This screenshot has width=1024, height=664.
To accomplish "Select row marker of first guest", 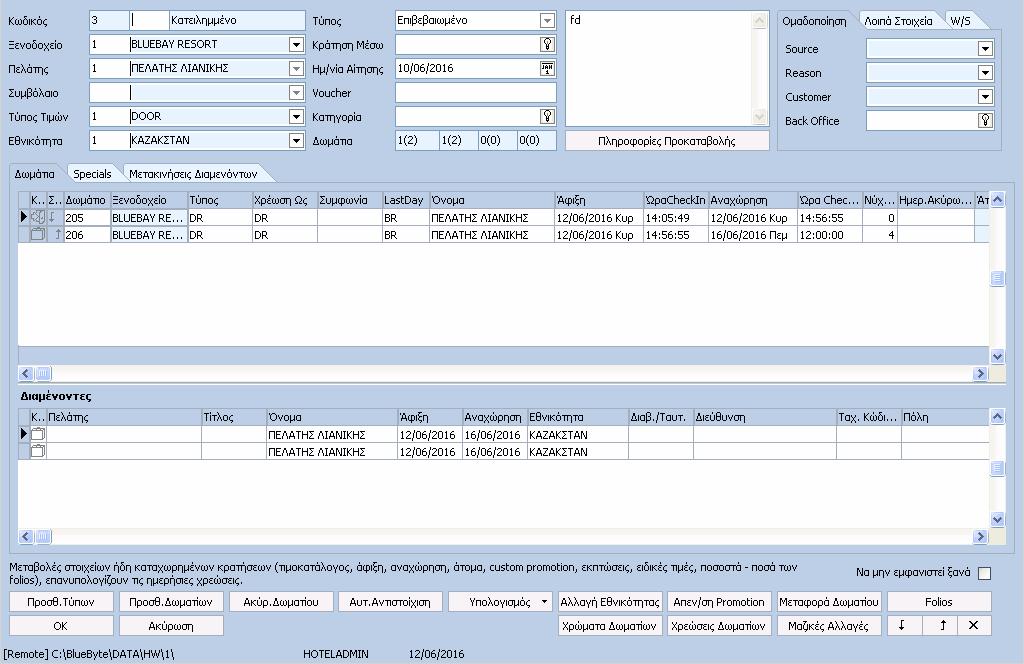I will (24, 434).
